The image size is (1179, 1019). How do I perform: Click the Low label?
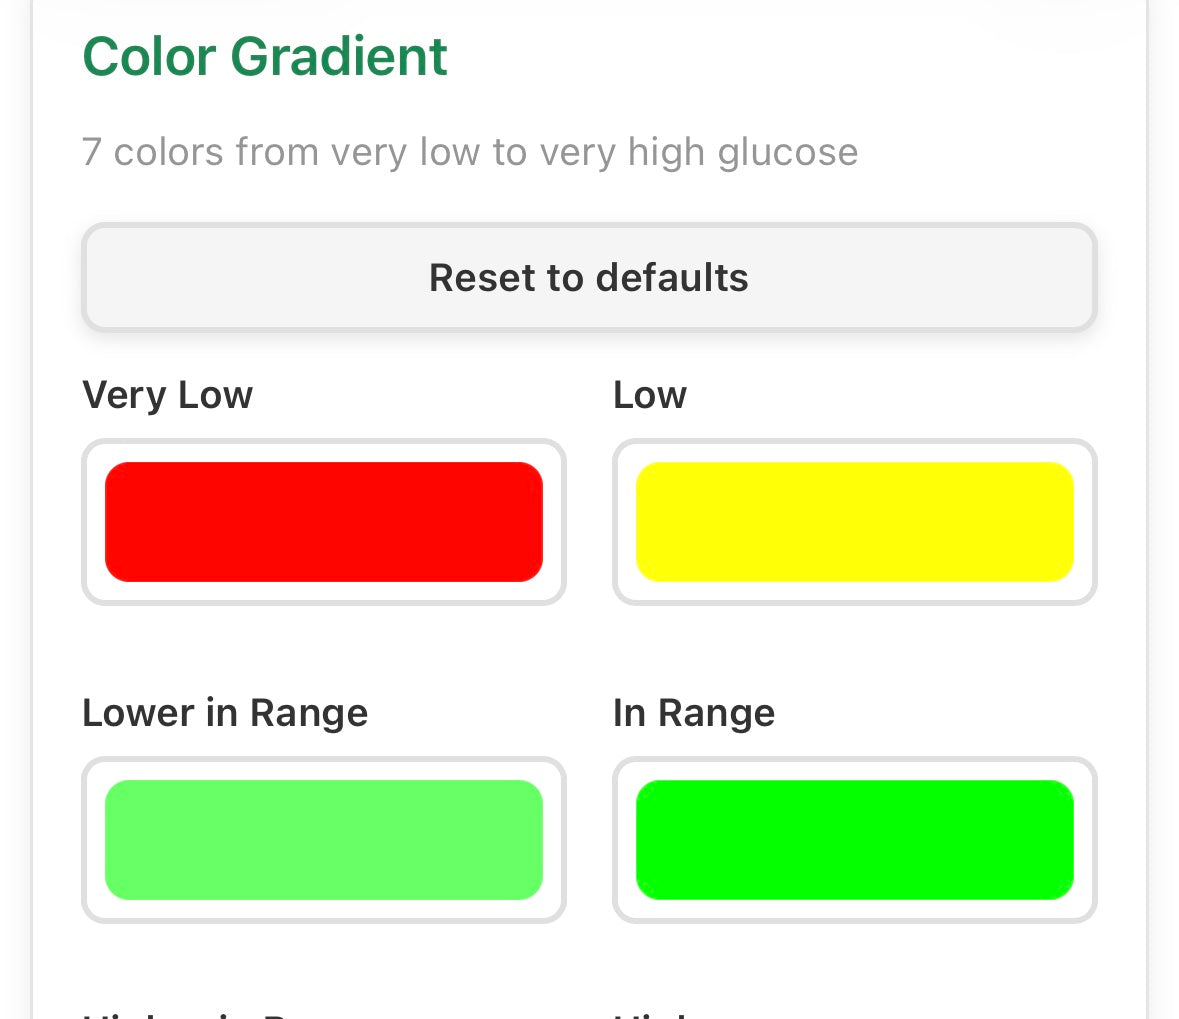coord(649,394)
